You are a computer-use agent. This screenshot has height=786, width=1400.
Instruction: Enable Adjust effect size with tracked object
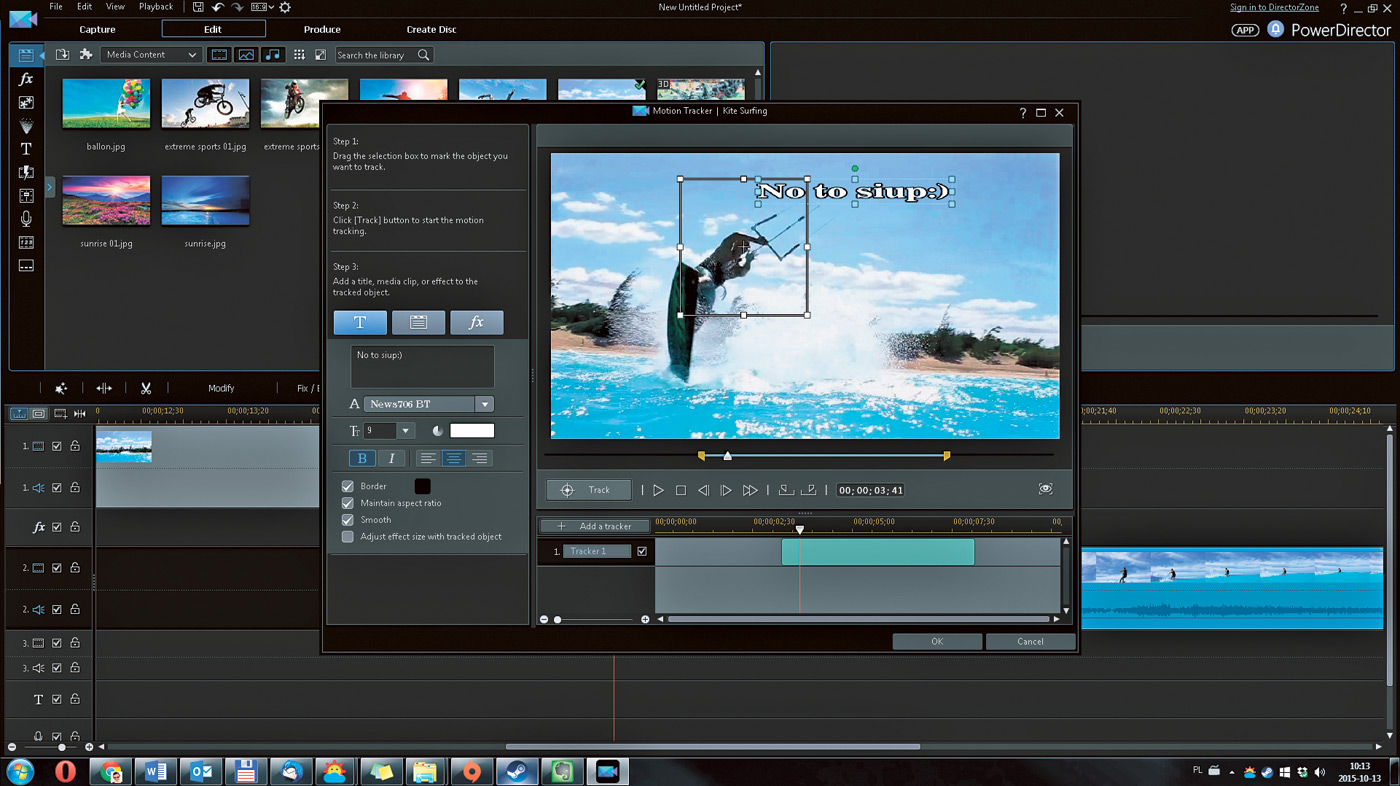tap(348, 537)
